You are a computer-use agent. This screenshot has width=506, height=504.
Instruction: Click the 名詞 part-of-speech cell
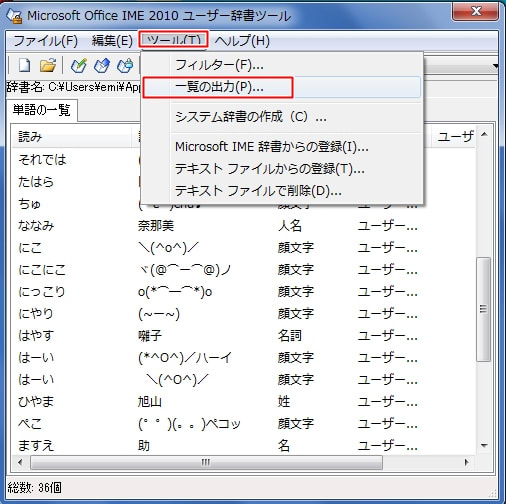[x=290, y=336]
